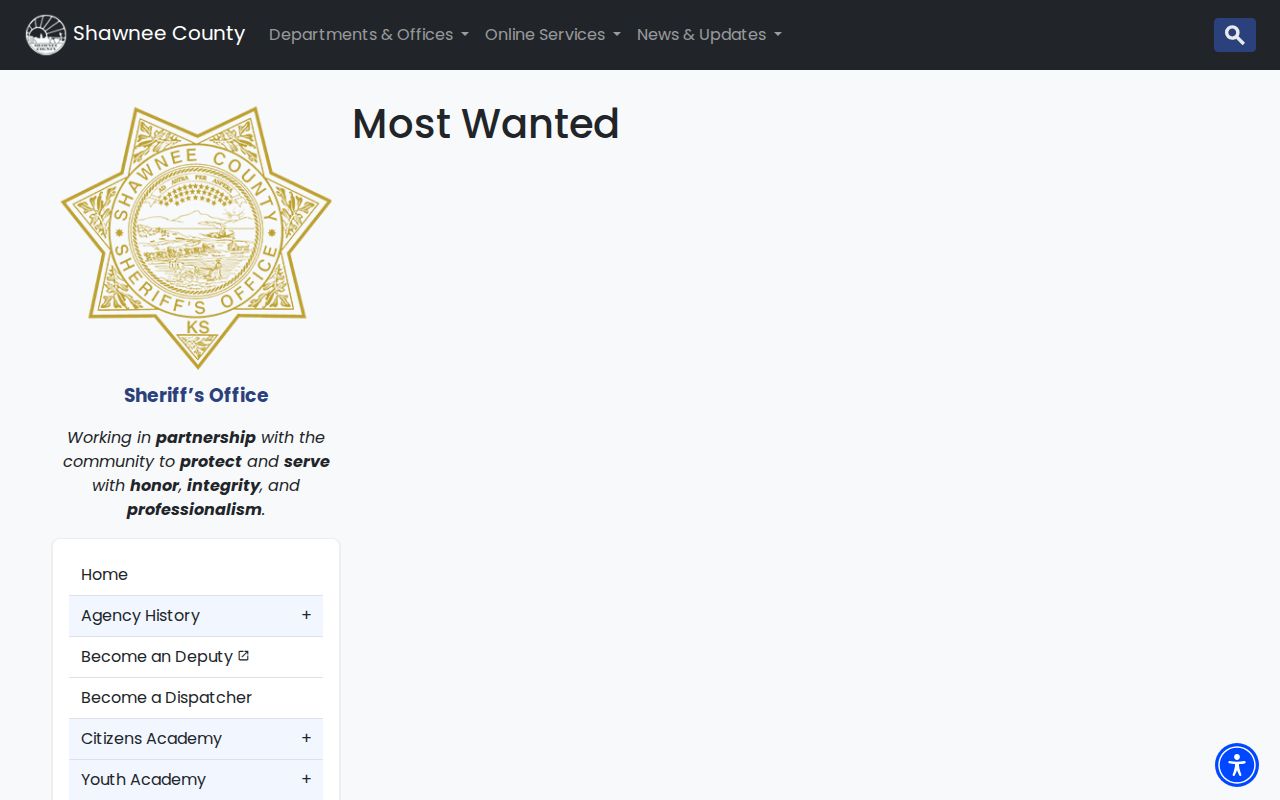Open Become a Dispatcher in sidebar
This screenshot has height=800, width=1280.
196,698
